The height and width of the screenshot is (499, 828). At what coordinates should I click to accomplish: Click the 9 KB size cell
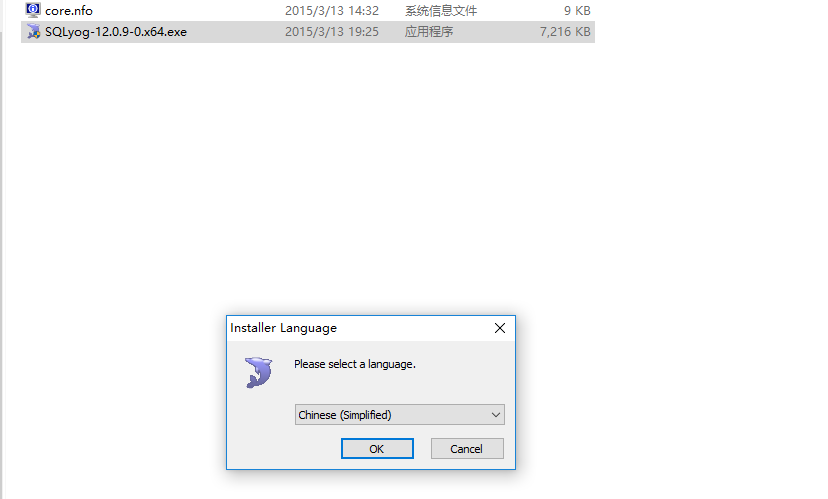click(x=577, y=11)
